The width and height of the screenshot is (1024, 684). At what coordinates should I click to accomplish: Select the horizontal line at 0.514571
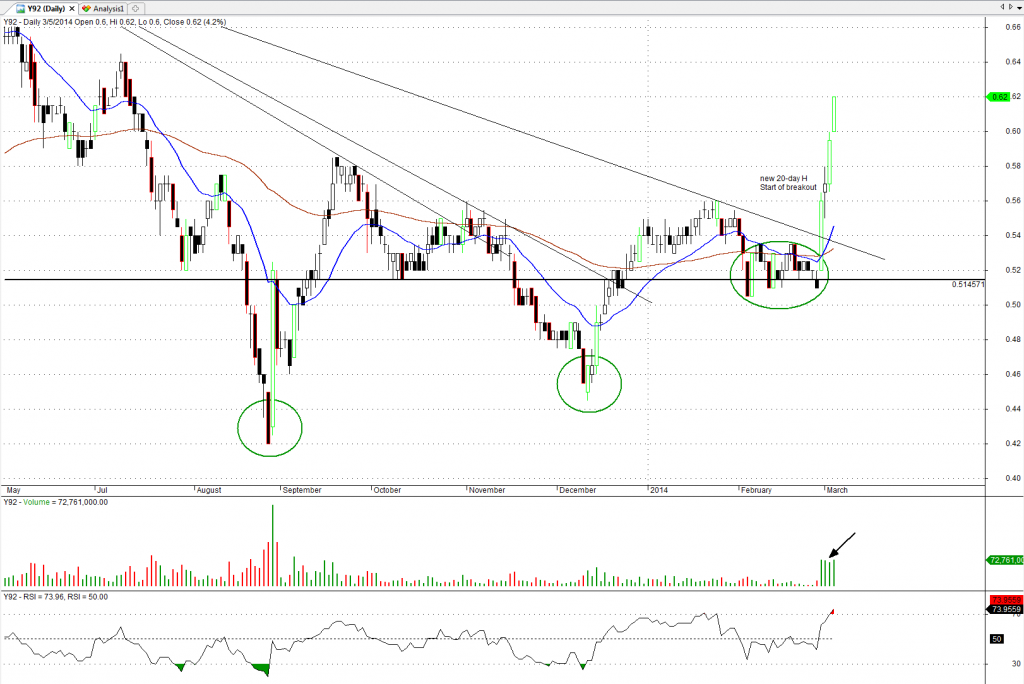[400, 280]
